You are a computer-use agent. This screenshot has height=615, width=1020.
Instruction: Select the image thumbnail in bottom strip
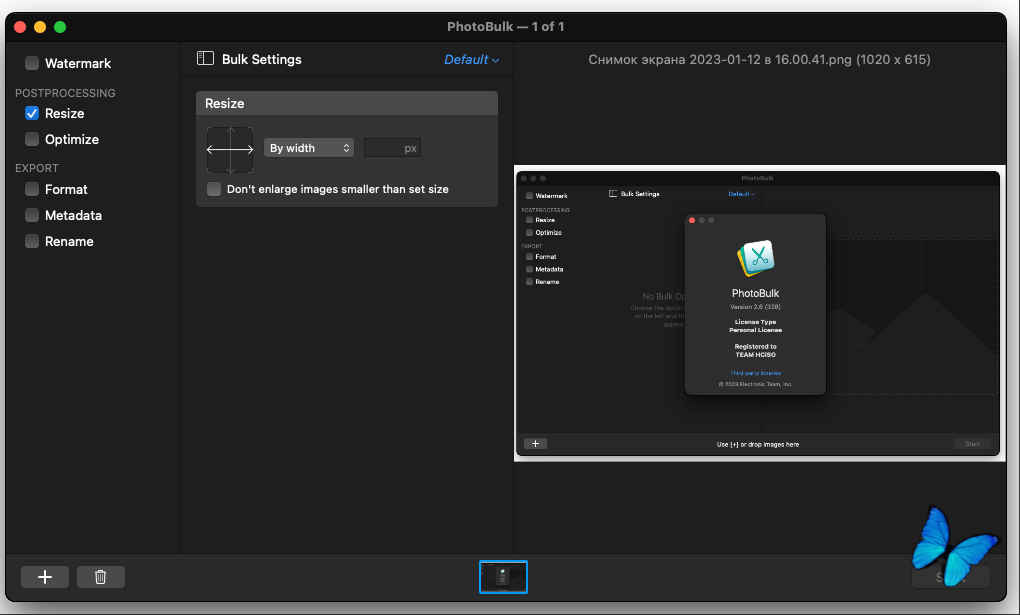503,577
